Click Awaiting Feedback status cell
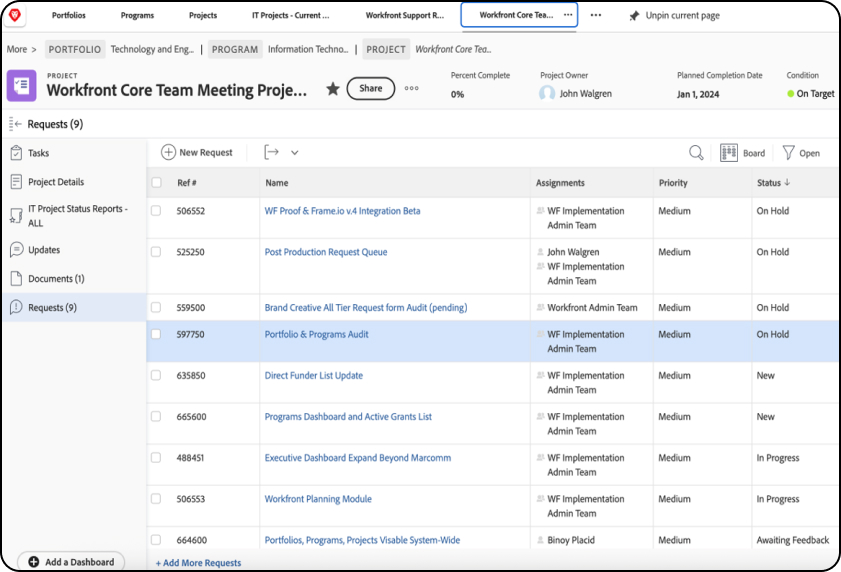The height and width of the screenshot is (572, 841). pos(793,540)
